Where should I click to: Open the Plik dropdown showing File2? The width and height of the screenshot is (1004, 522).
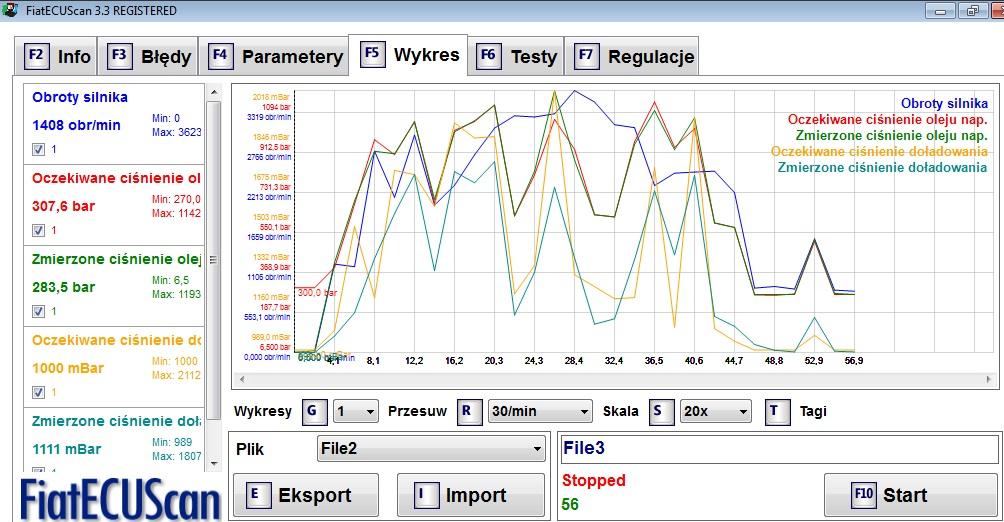431,448
